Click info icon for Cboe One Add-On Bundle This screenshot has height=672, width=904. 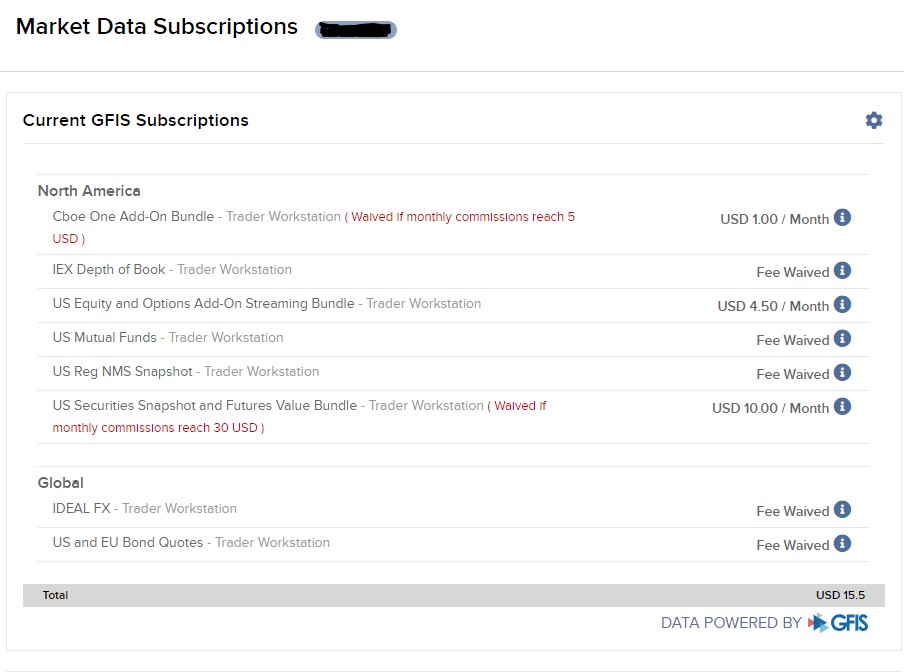842,217
